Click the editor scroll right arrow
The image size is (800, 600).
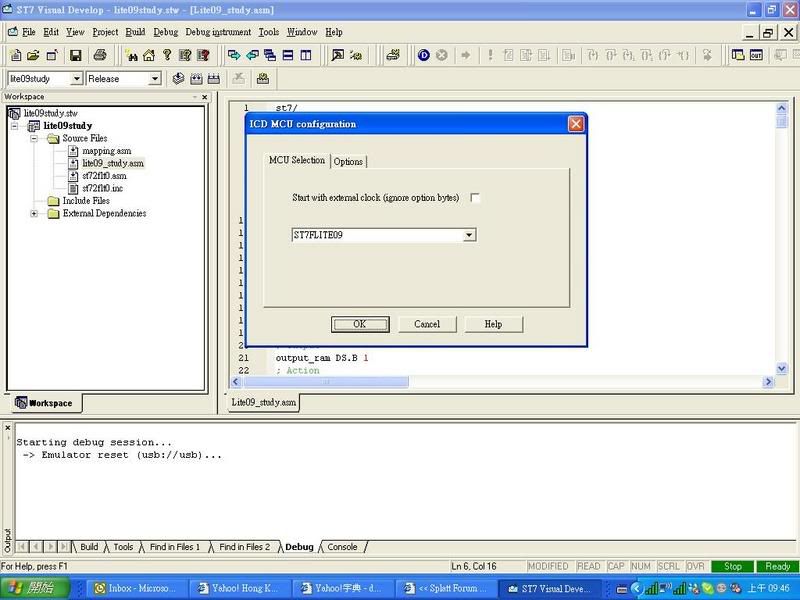click(x=768, y=382)
